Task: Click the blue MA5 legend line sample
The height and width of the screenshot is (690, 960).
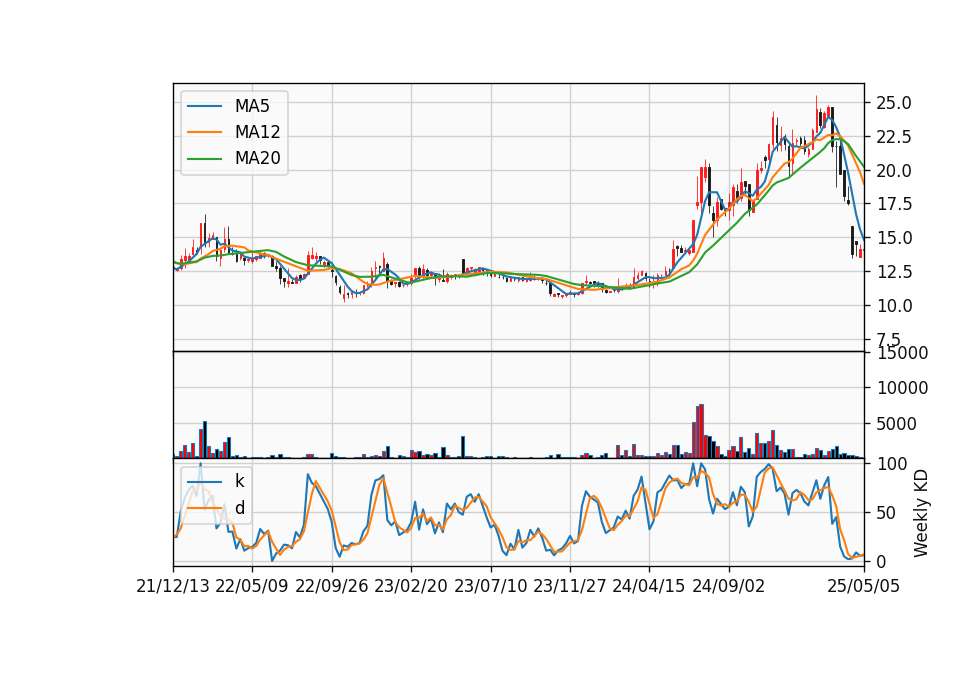Action: pos(204,106)
